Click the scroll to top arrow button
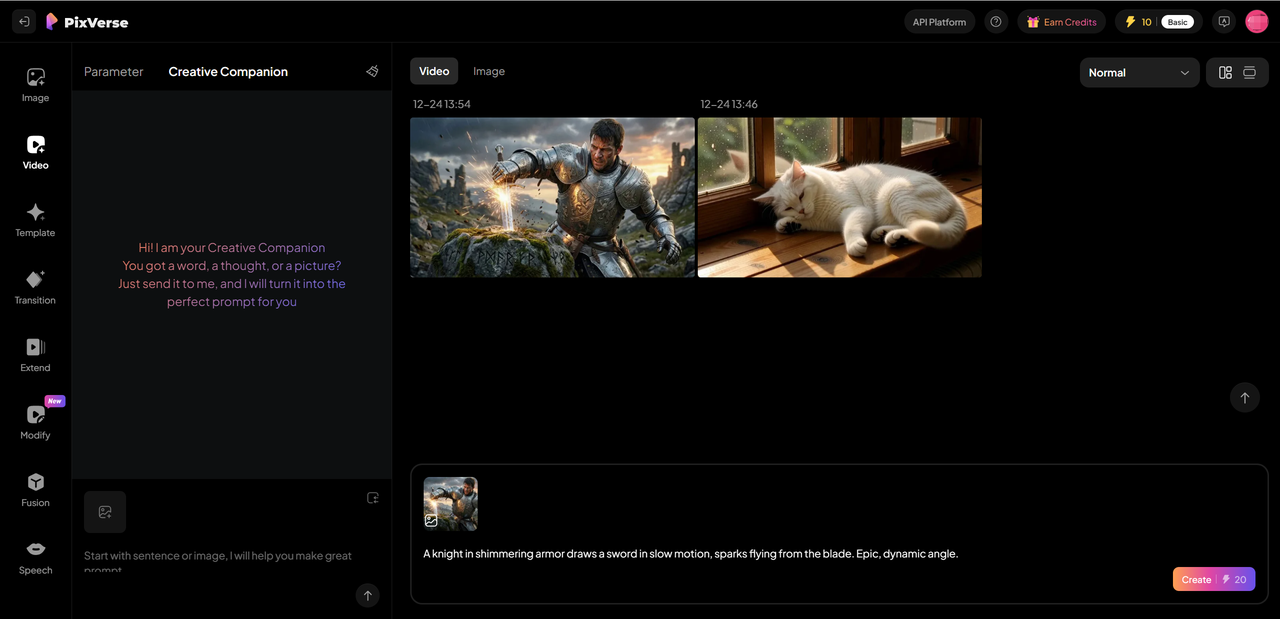This screenshot has height=619, width=1280. (x=1244, y=398)
